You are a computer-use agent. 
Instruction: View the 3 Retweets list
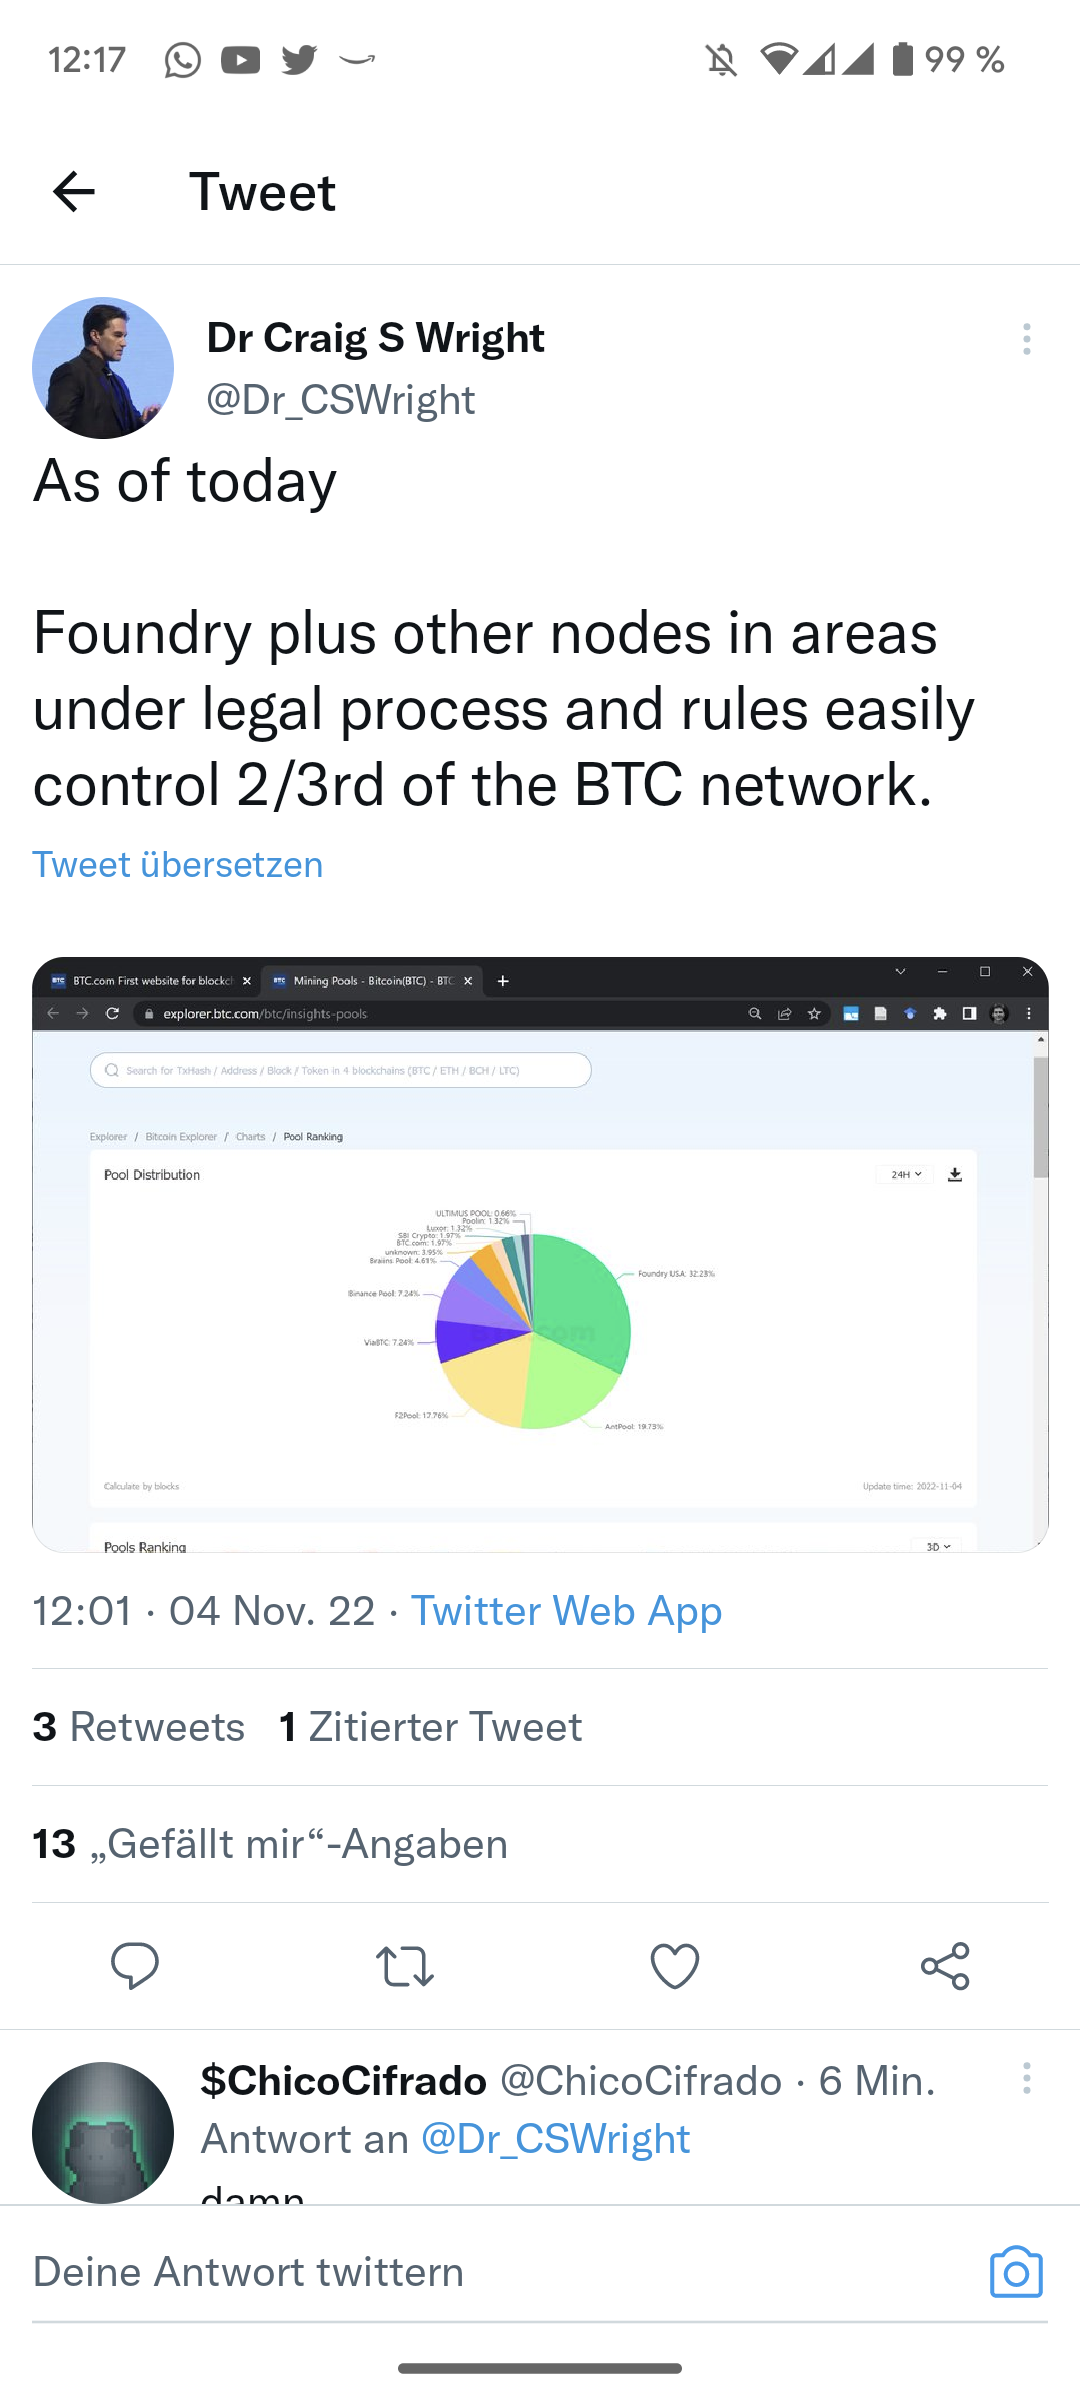pos(139,1727)
